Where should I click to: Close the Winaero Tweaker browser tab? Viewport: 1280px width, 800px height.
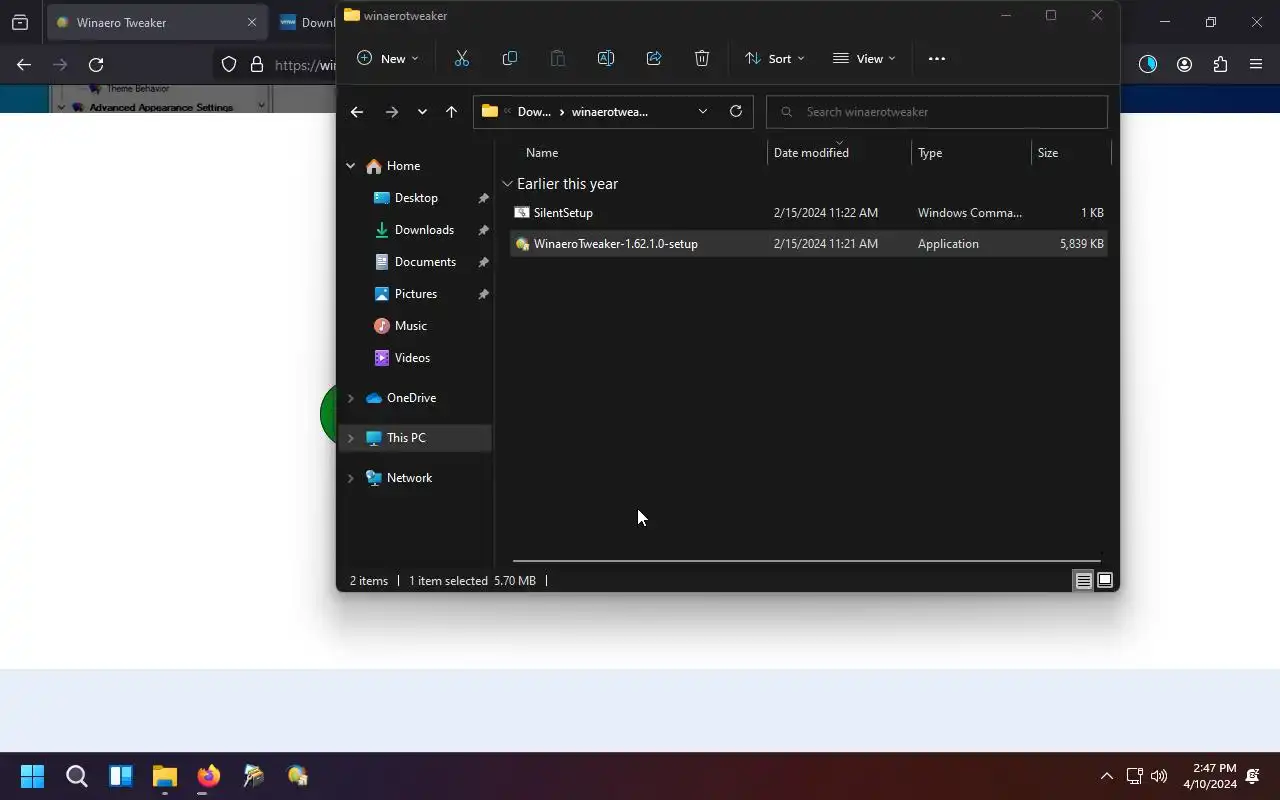point(252,22)
